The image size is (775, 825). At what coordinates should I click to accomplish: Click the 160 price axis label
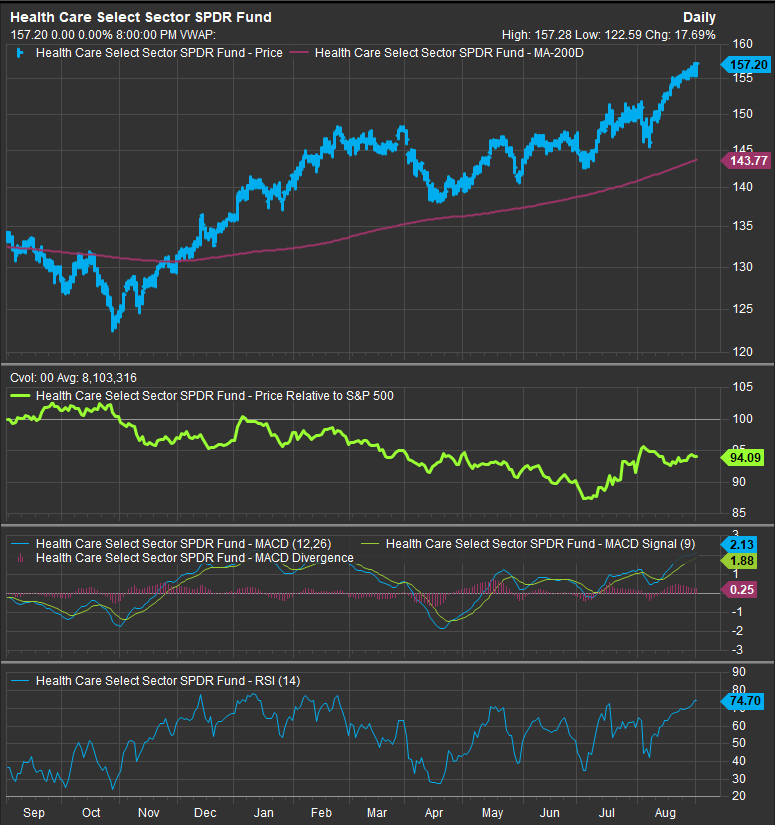coord(742,44)
